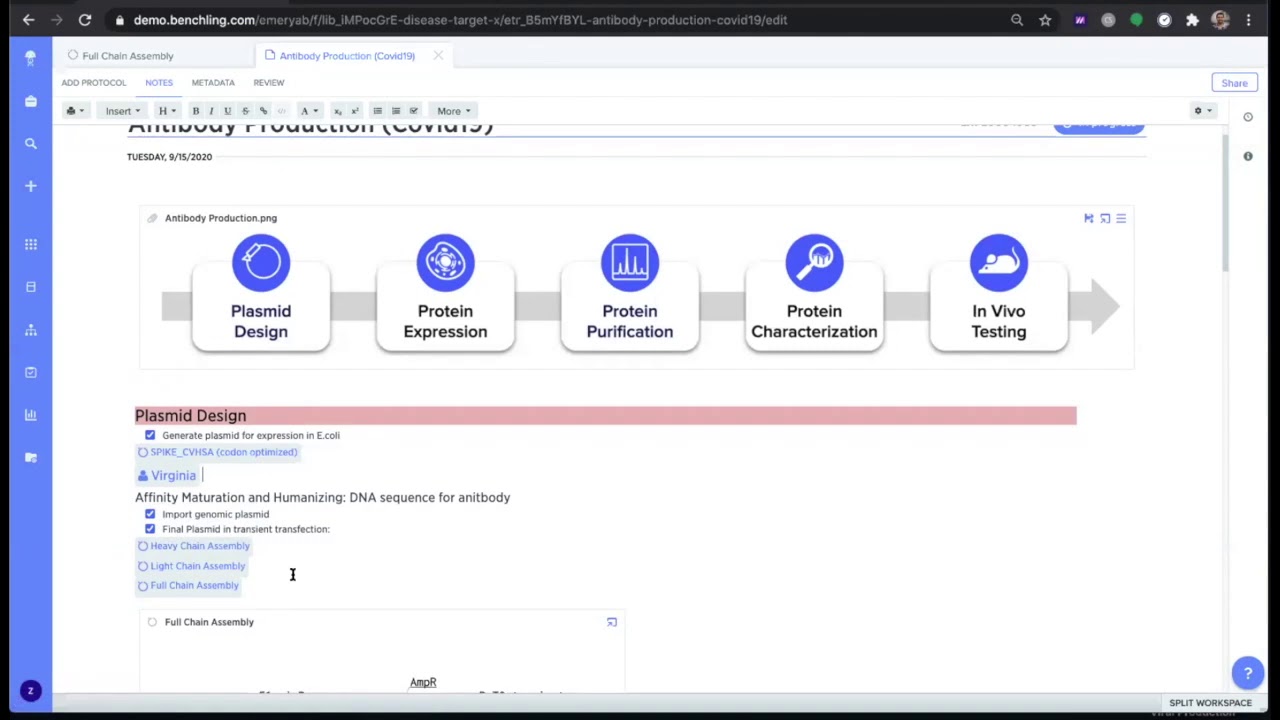Image resolution: width=1280 pixels, height=720 pixels.
Task: Insert a bulleted list
Action: [377, 111]
